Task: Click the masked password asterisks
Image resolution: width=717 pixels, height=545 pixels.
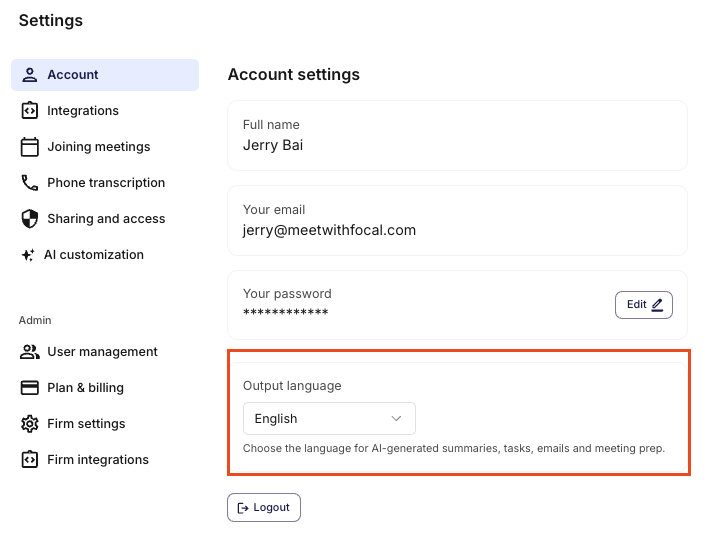Action: 285,313
